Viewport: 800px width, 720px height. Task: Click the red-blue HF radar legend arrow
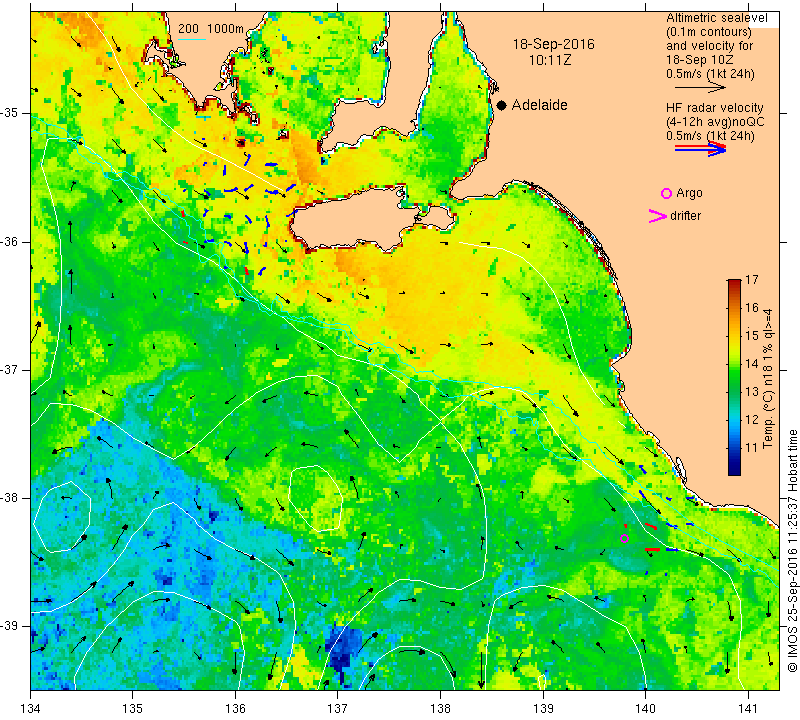tap(700, 148)
